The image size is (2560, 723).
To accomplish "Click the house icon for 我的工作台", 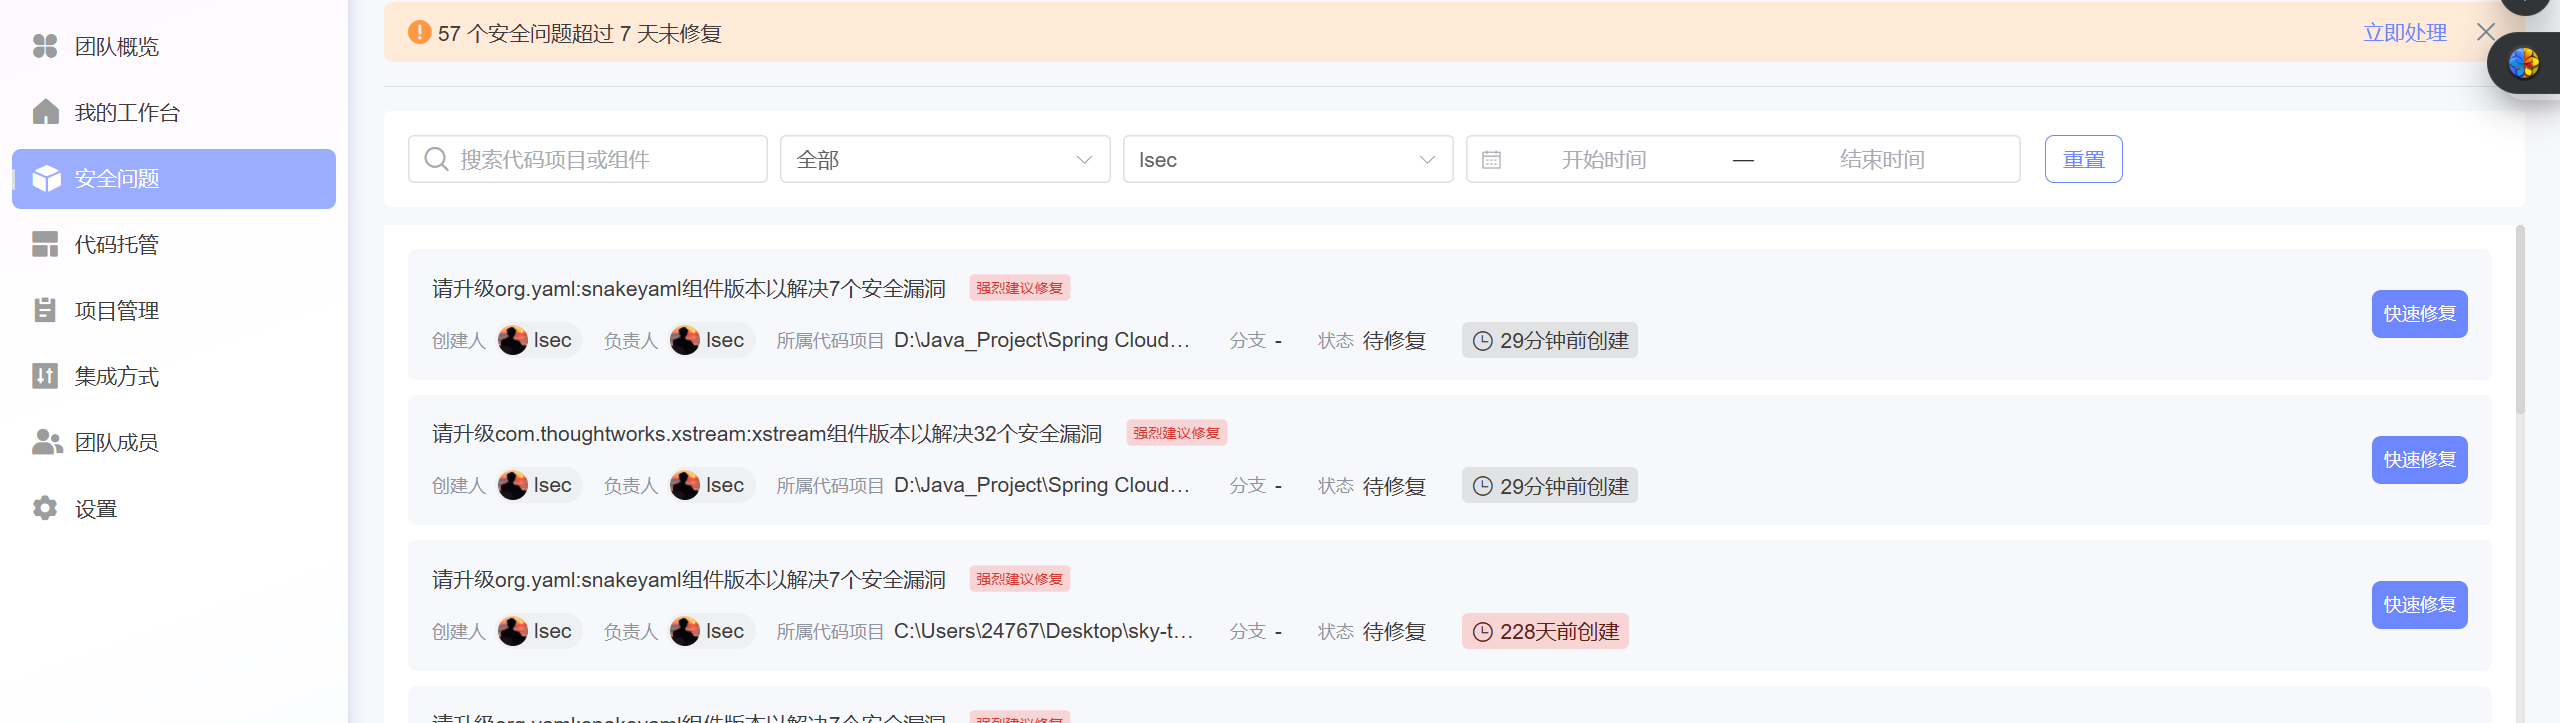I will tap(45, 112).
